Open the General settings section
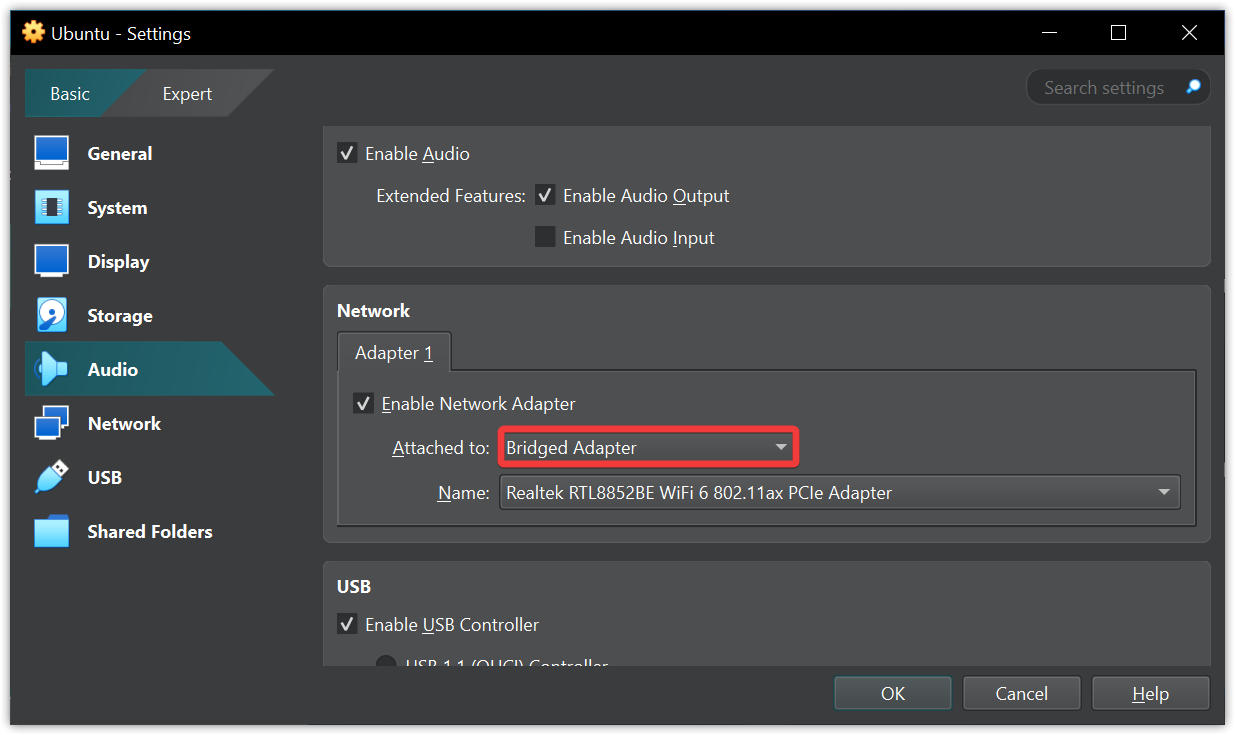This screenshot has width=1235, height=735. pyautogui.click(x=120, y=154)
